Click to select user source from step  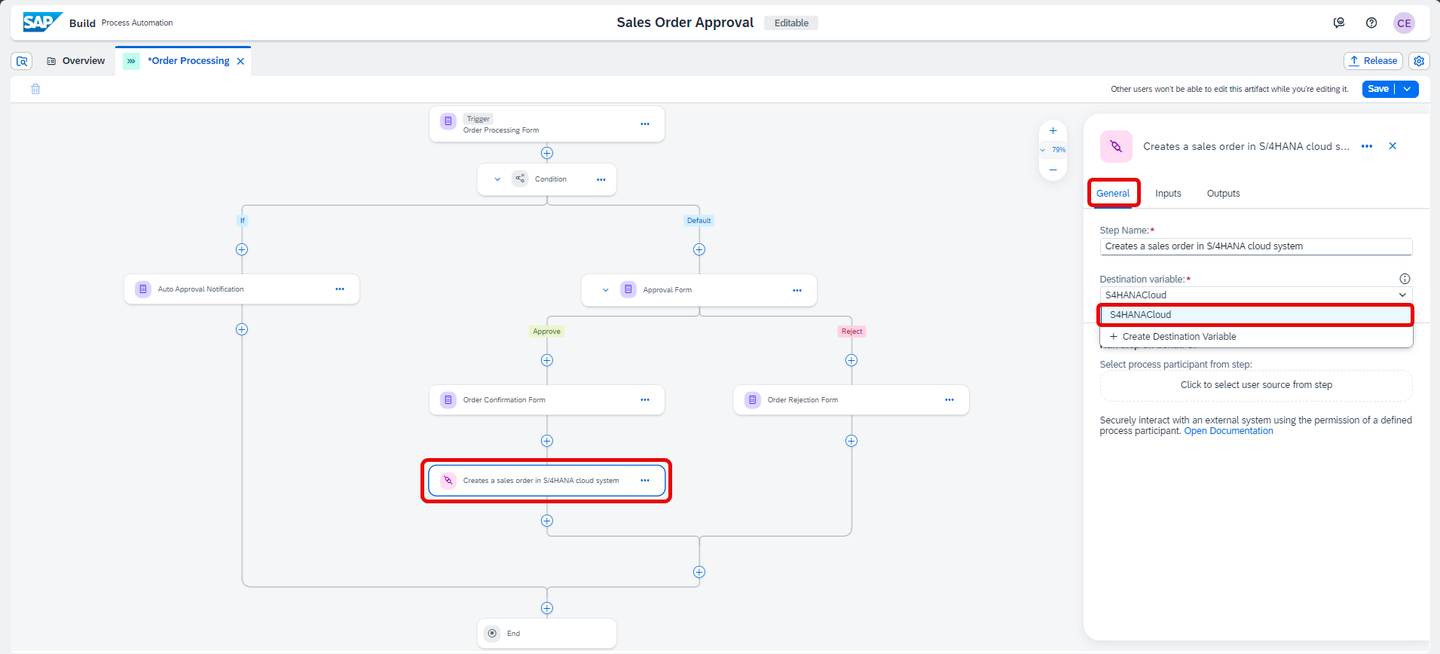(1256, 385)
